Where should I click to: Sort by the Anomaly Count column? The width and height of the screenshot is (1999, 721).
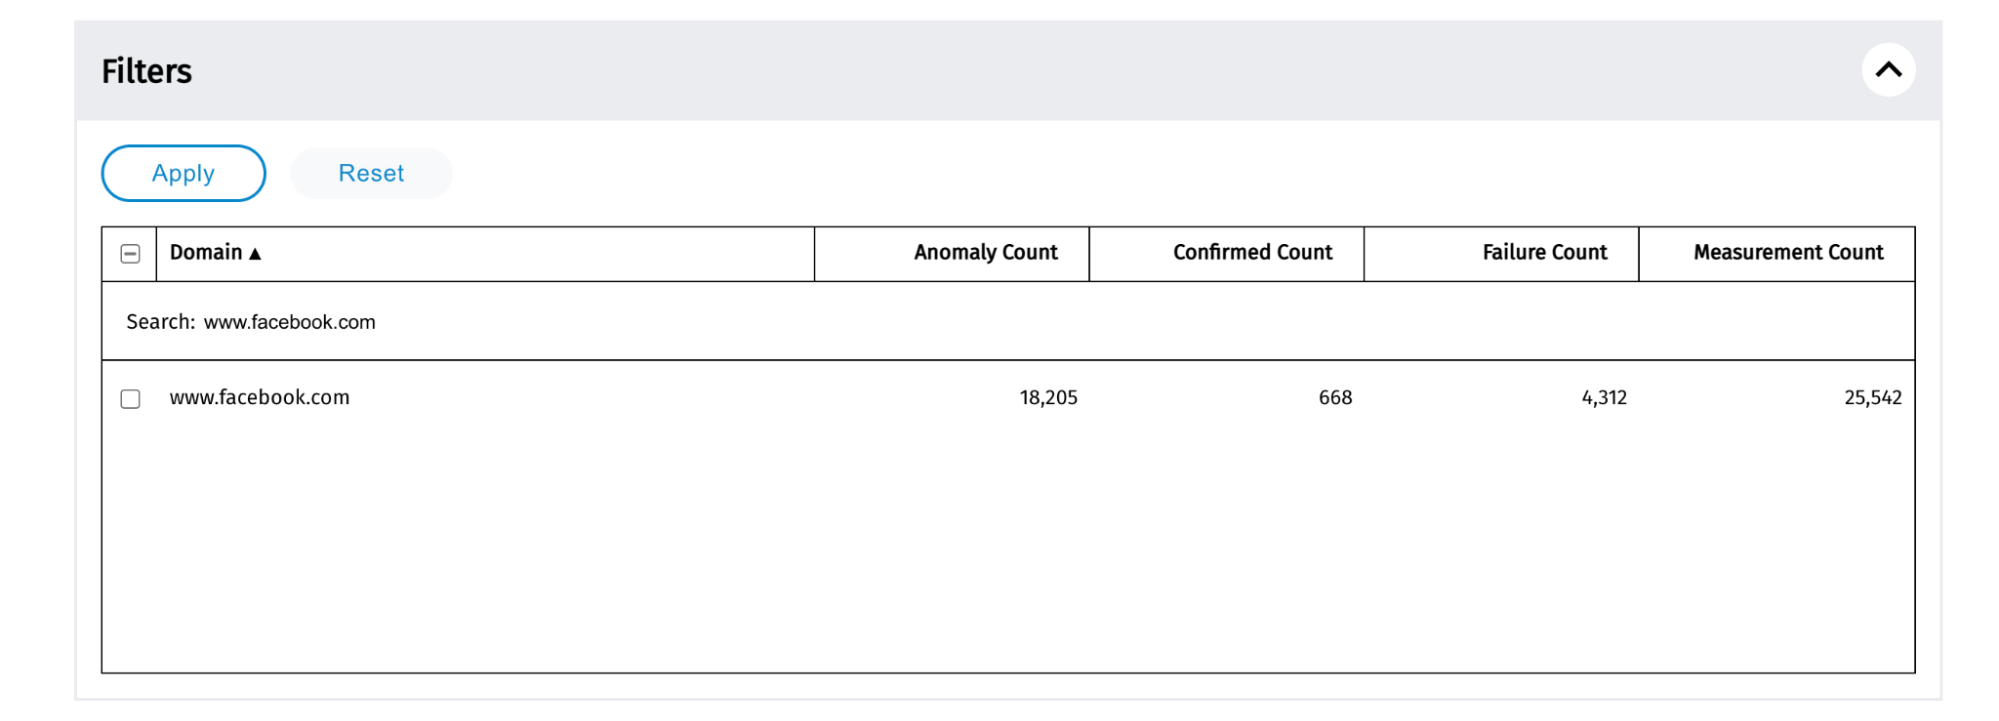(x=985, y=253)
